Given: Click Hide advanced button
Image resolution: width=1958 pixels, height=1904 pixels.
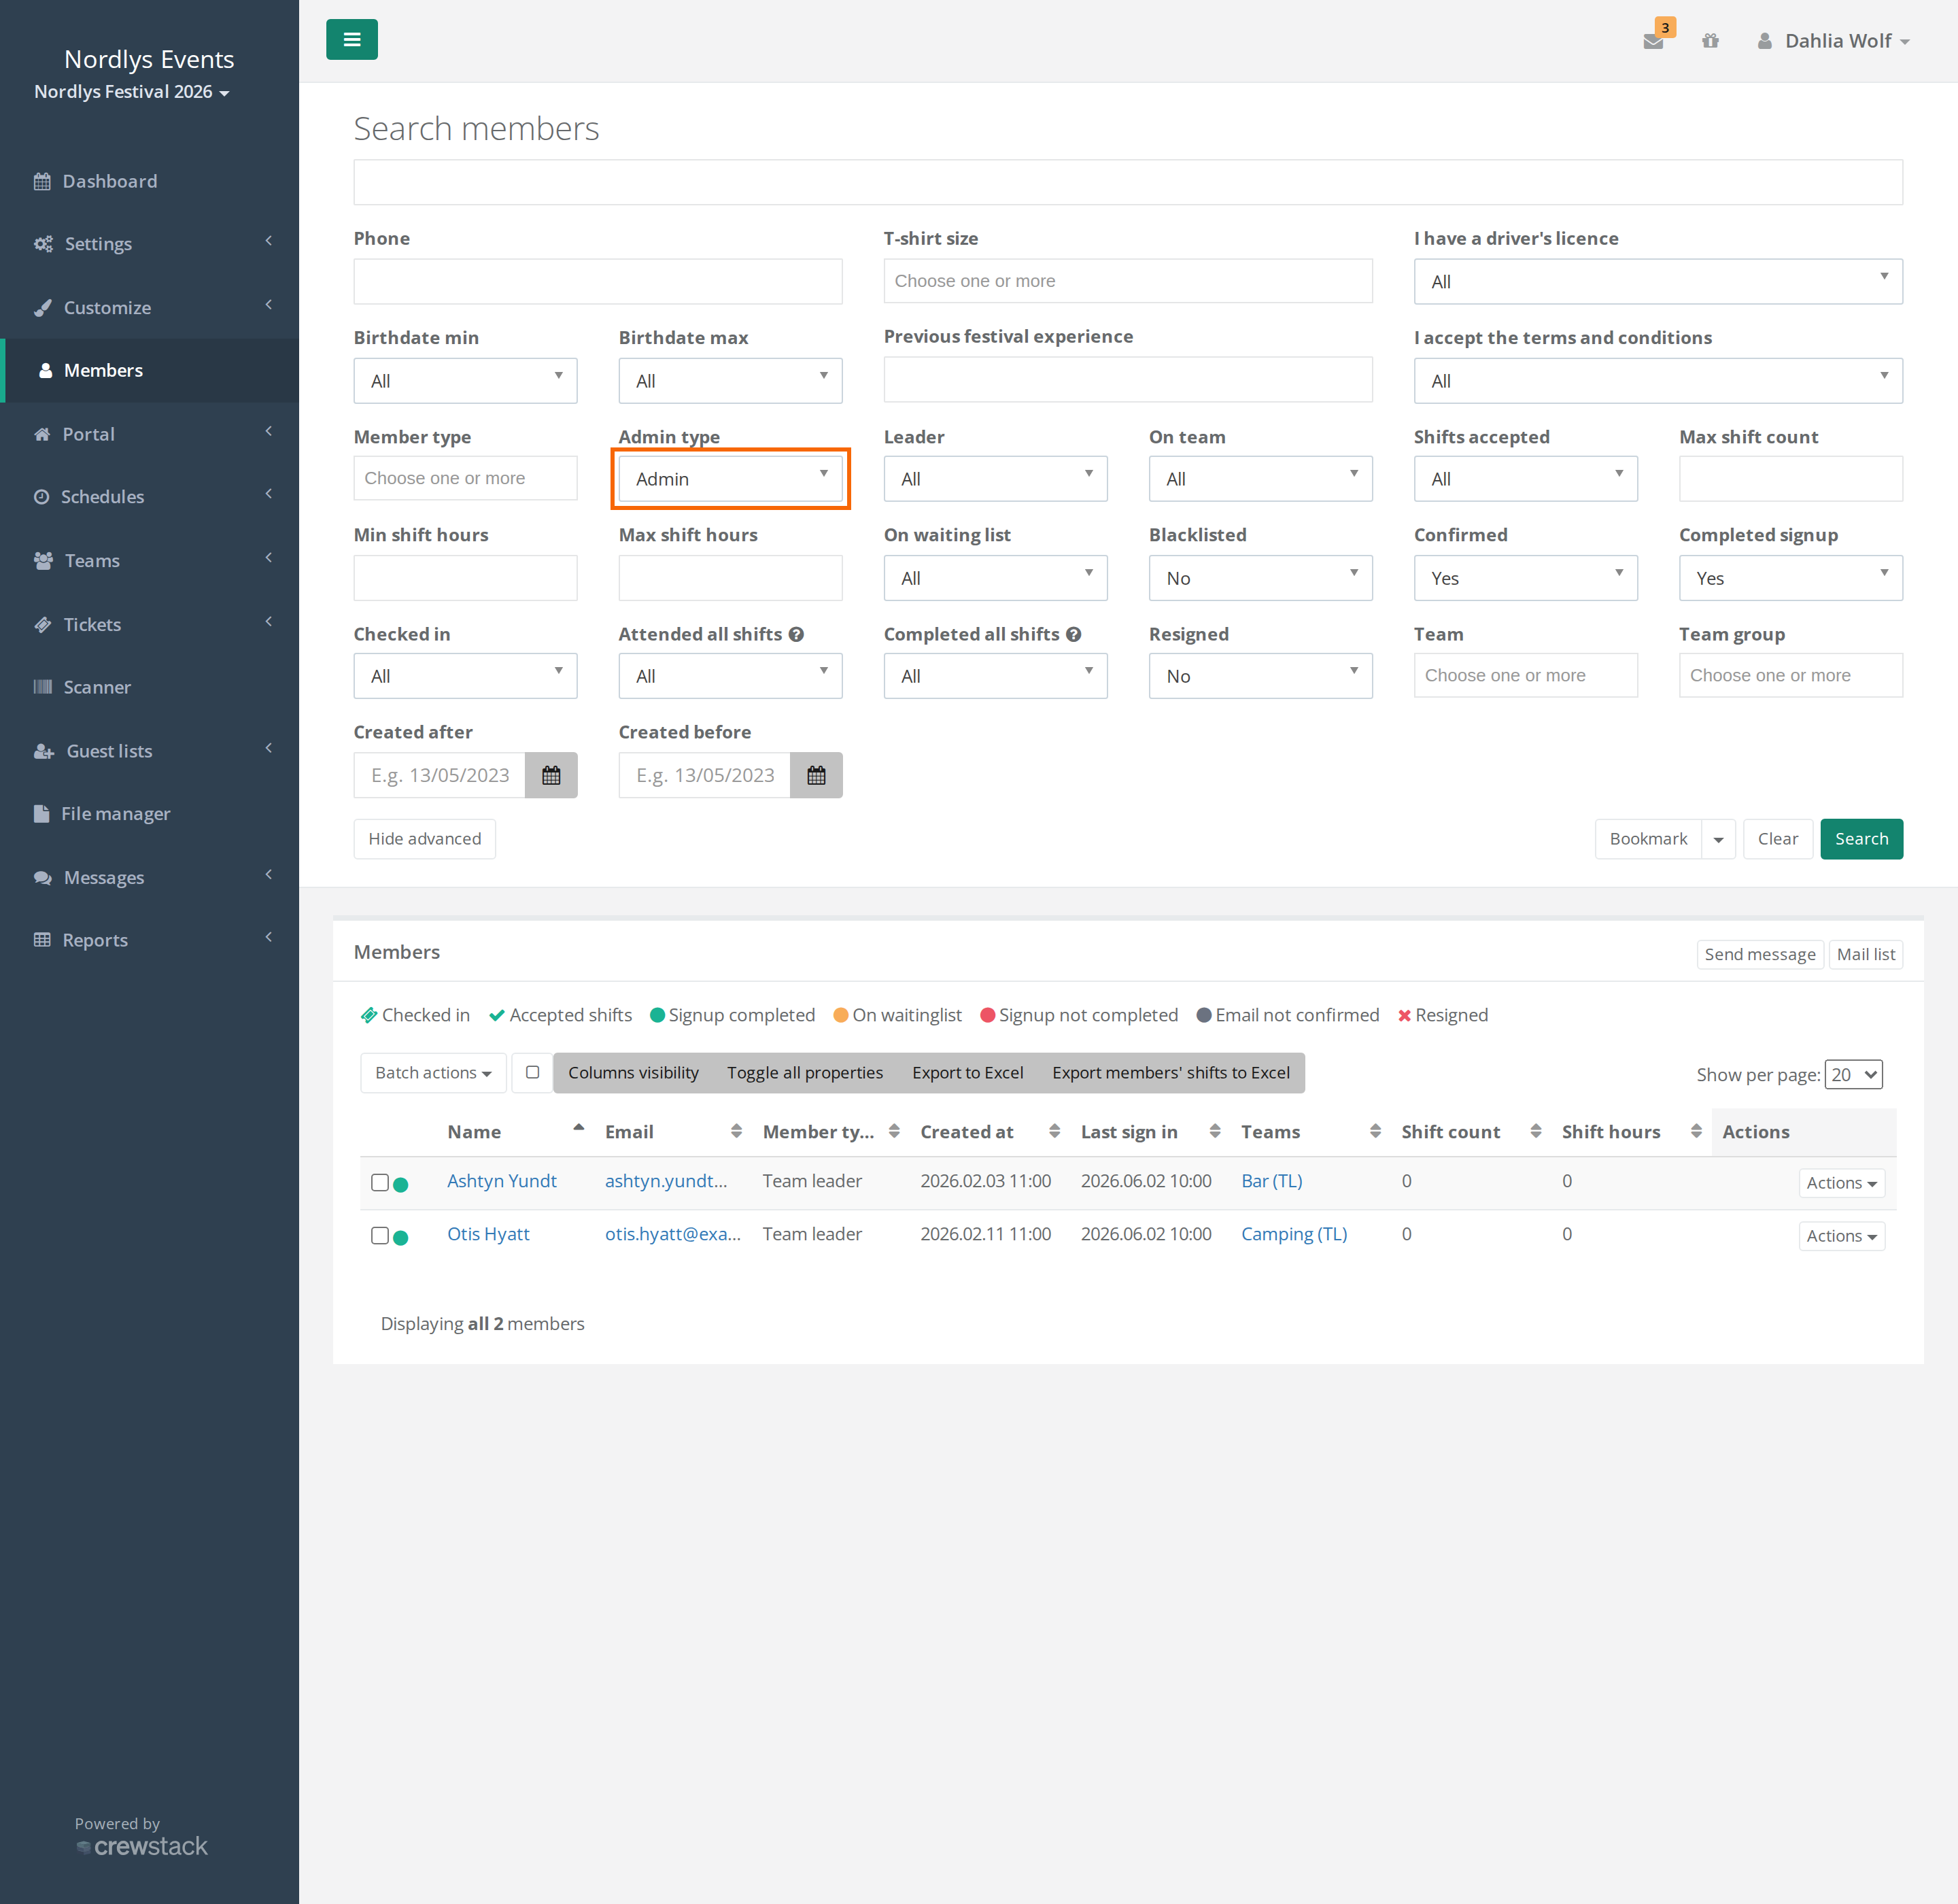Looking at the screenshot, I should [424, 839].
